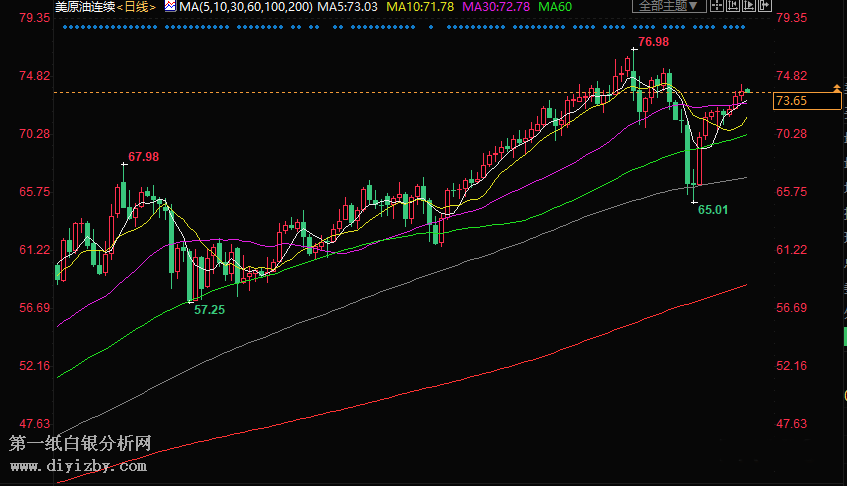Click the 57.25 low price marker
This screenshot has height=486, width=847.
click(209, 310)
